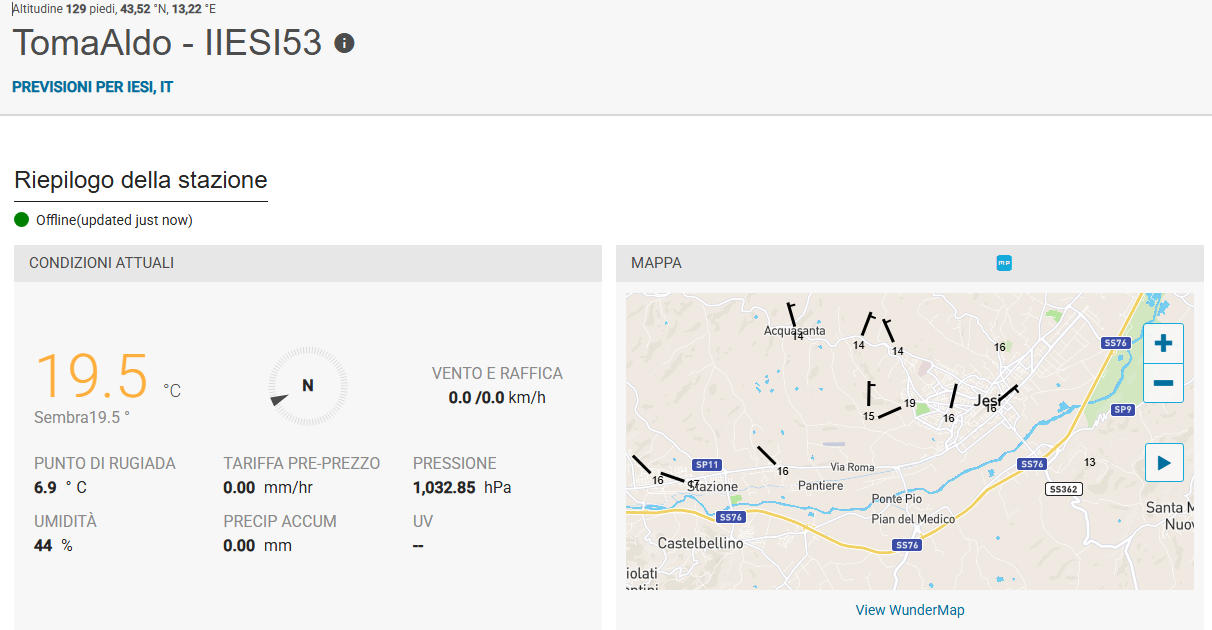Zoom in the map with plus button

coord(1163,343)
